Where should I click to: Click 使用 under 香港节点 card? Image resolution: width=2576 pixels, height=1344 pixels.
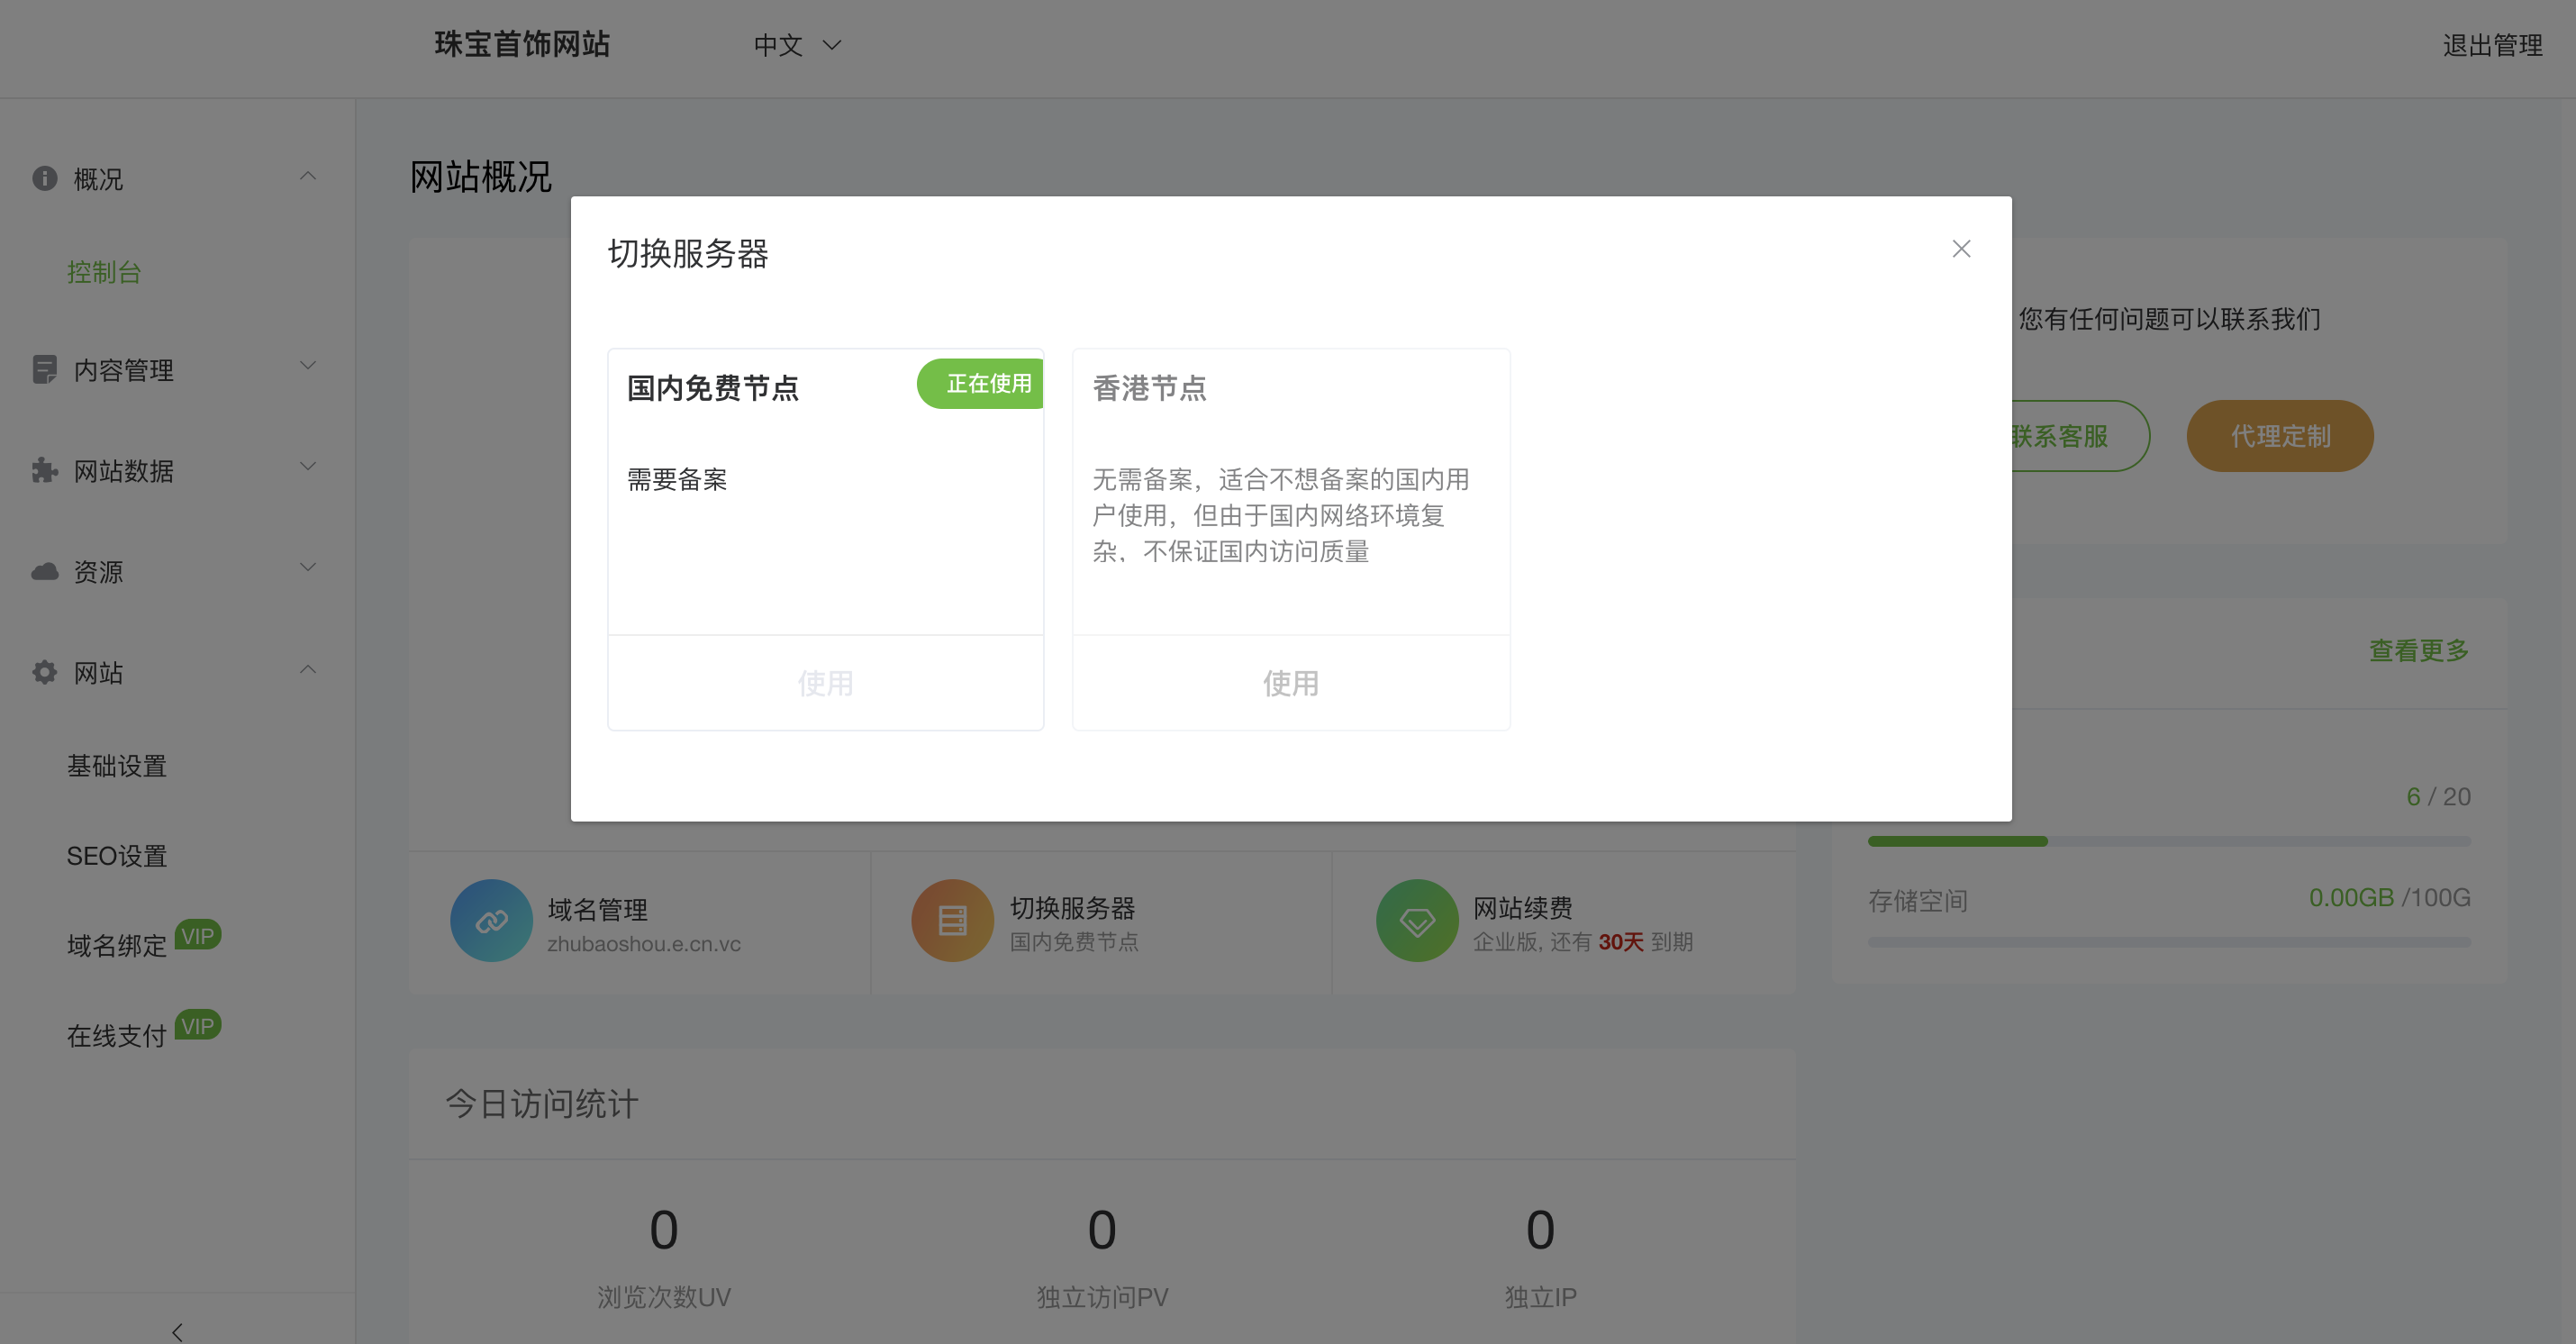tap(1290, 683)
